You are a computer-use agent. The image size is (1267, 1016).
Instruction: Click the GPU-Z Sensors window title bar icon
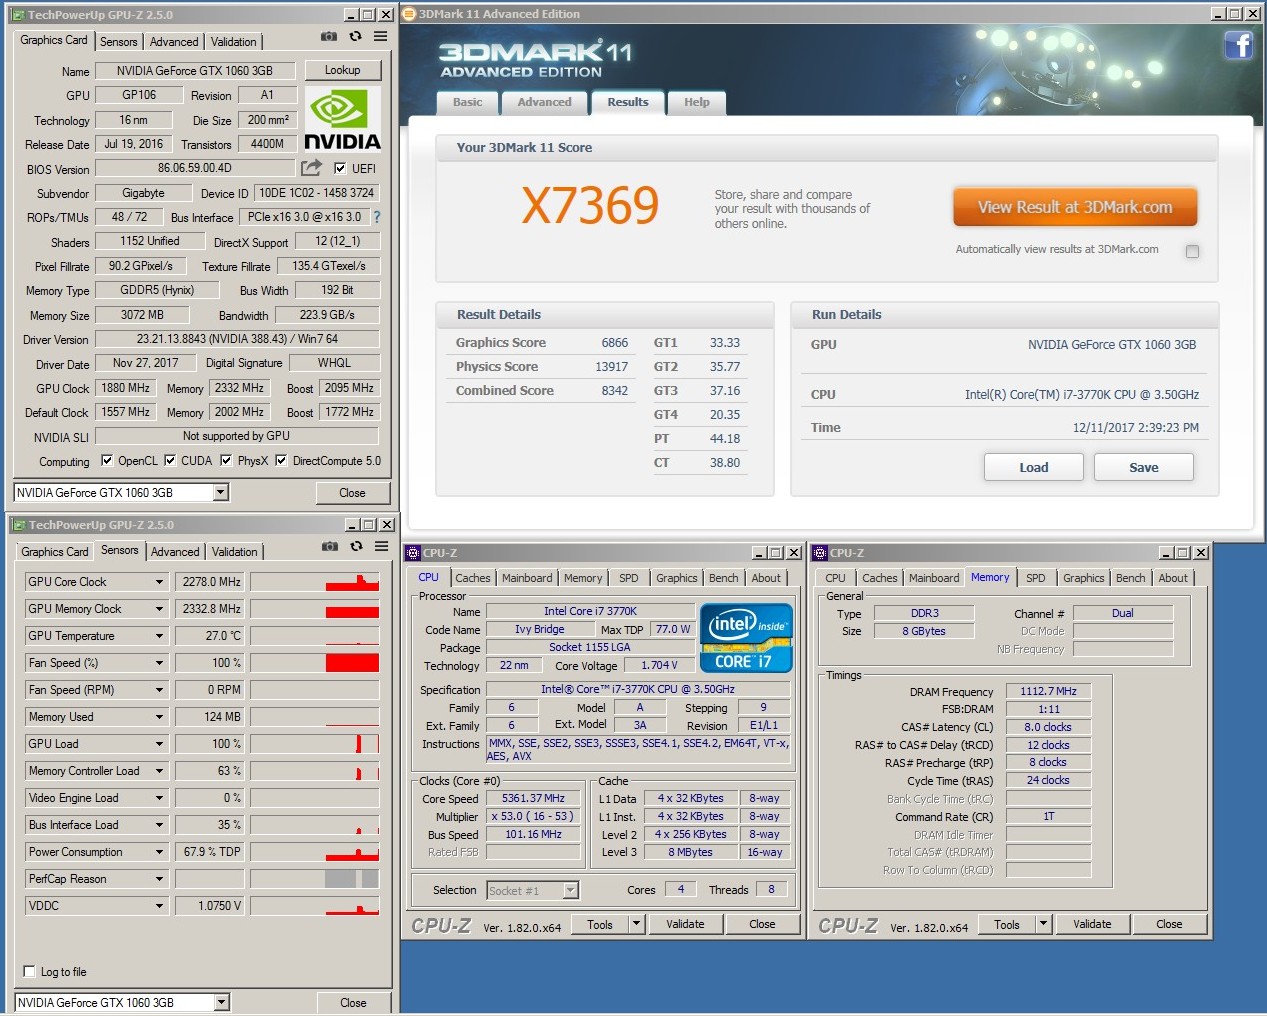click(19, 525)
